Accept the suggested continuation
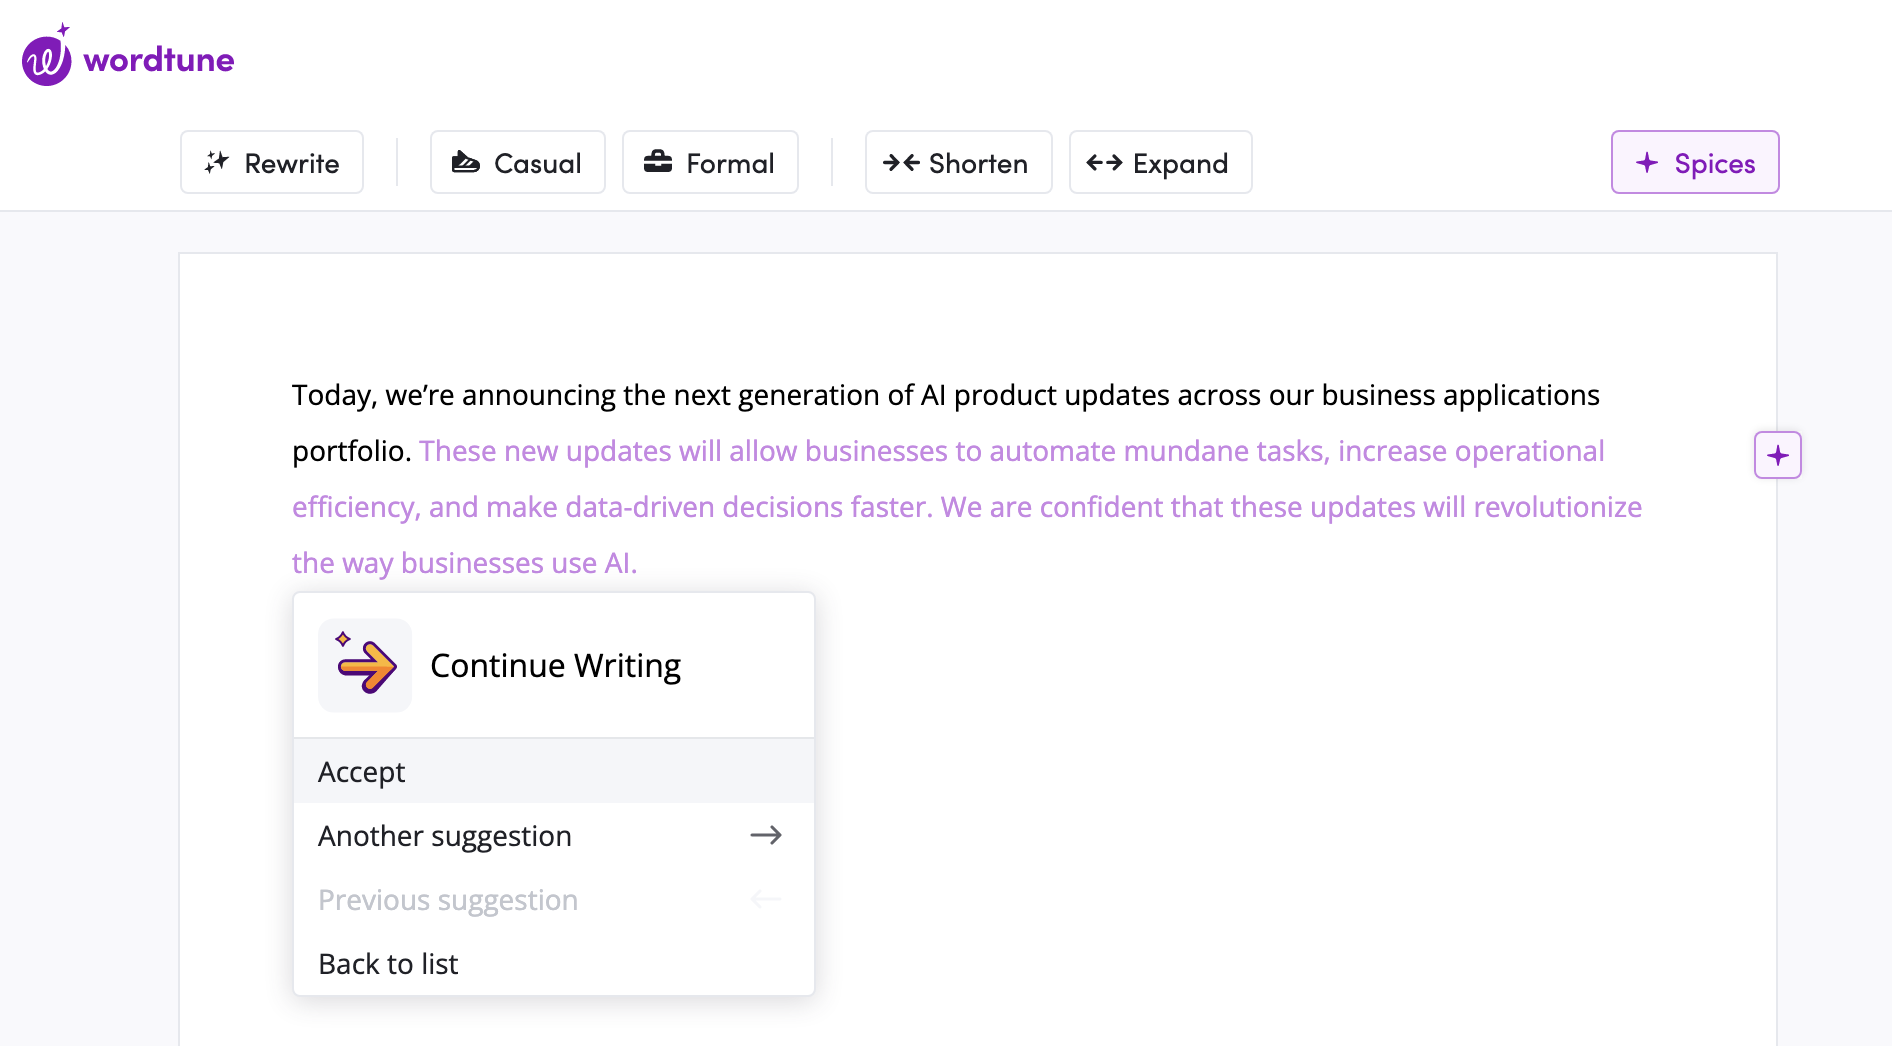The width and height of the screenshot is (1892, 1046). (362, 772)
